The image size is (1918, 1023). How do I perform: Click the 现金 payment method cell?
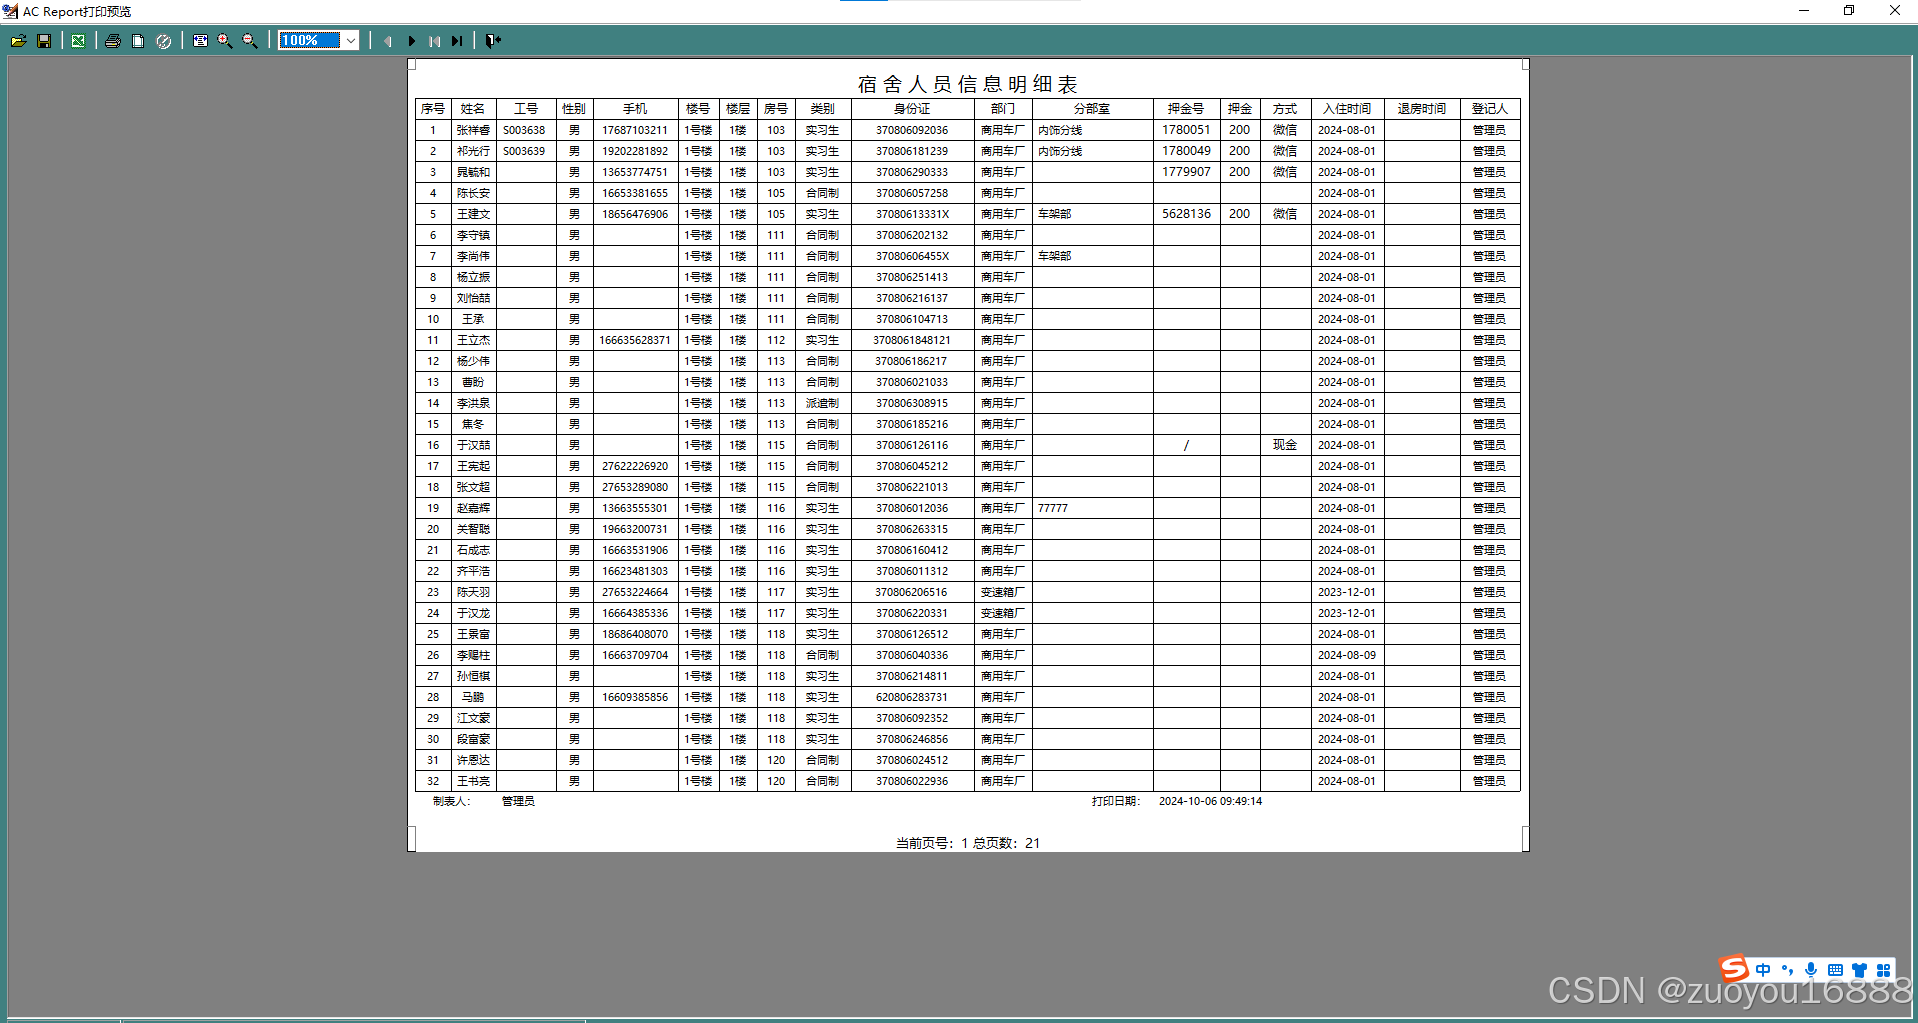pyautogui.click(x=1285, y=445)
